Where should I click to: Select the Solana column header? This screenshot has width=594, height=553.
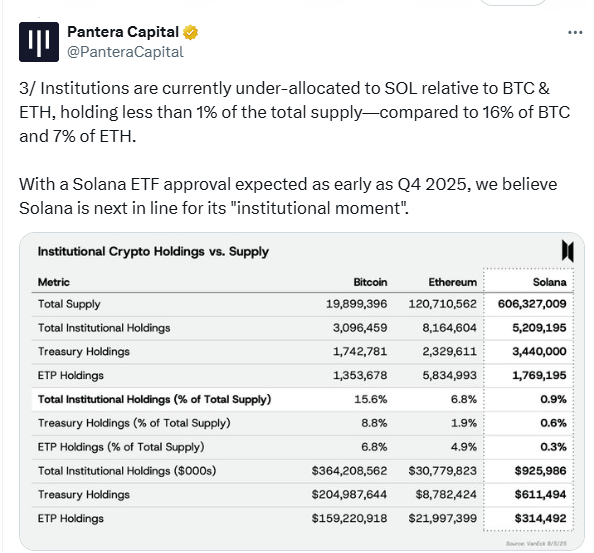coord(549,282)
